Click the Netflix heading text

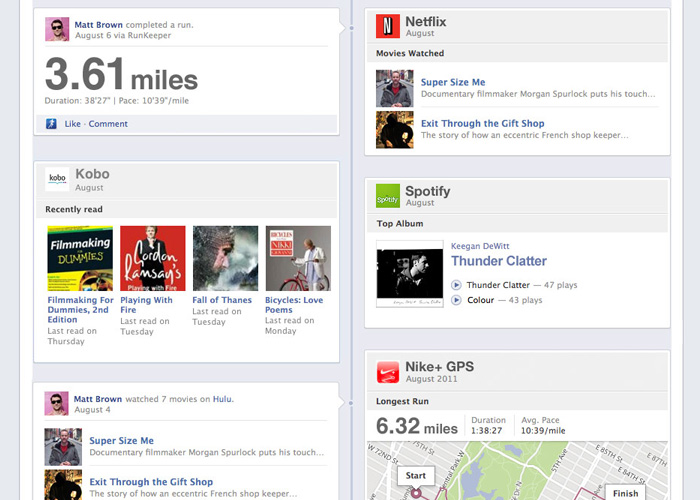point(425,21)
